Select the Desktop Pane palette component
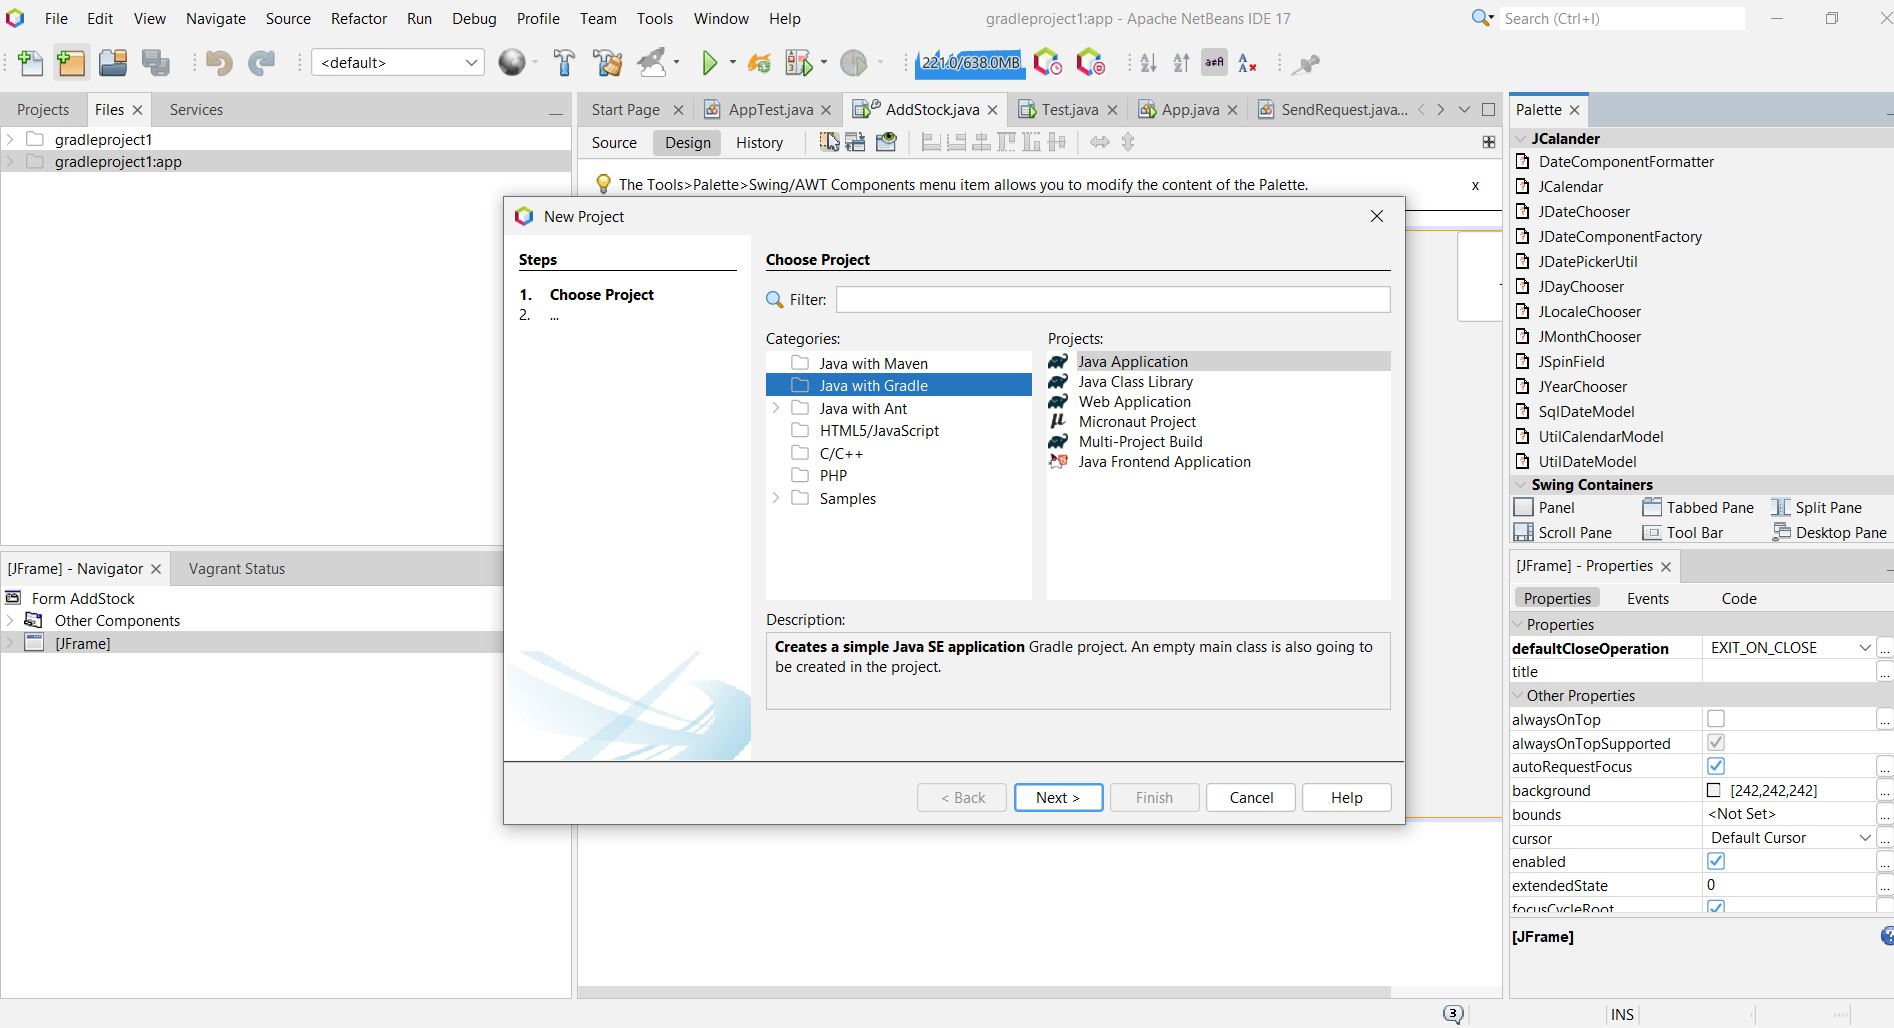This screenshot has height=1028, width=1894. 1829,533
